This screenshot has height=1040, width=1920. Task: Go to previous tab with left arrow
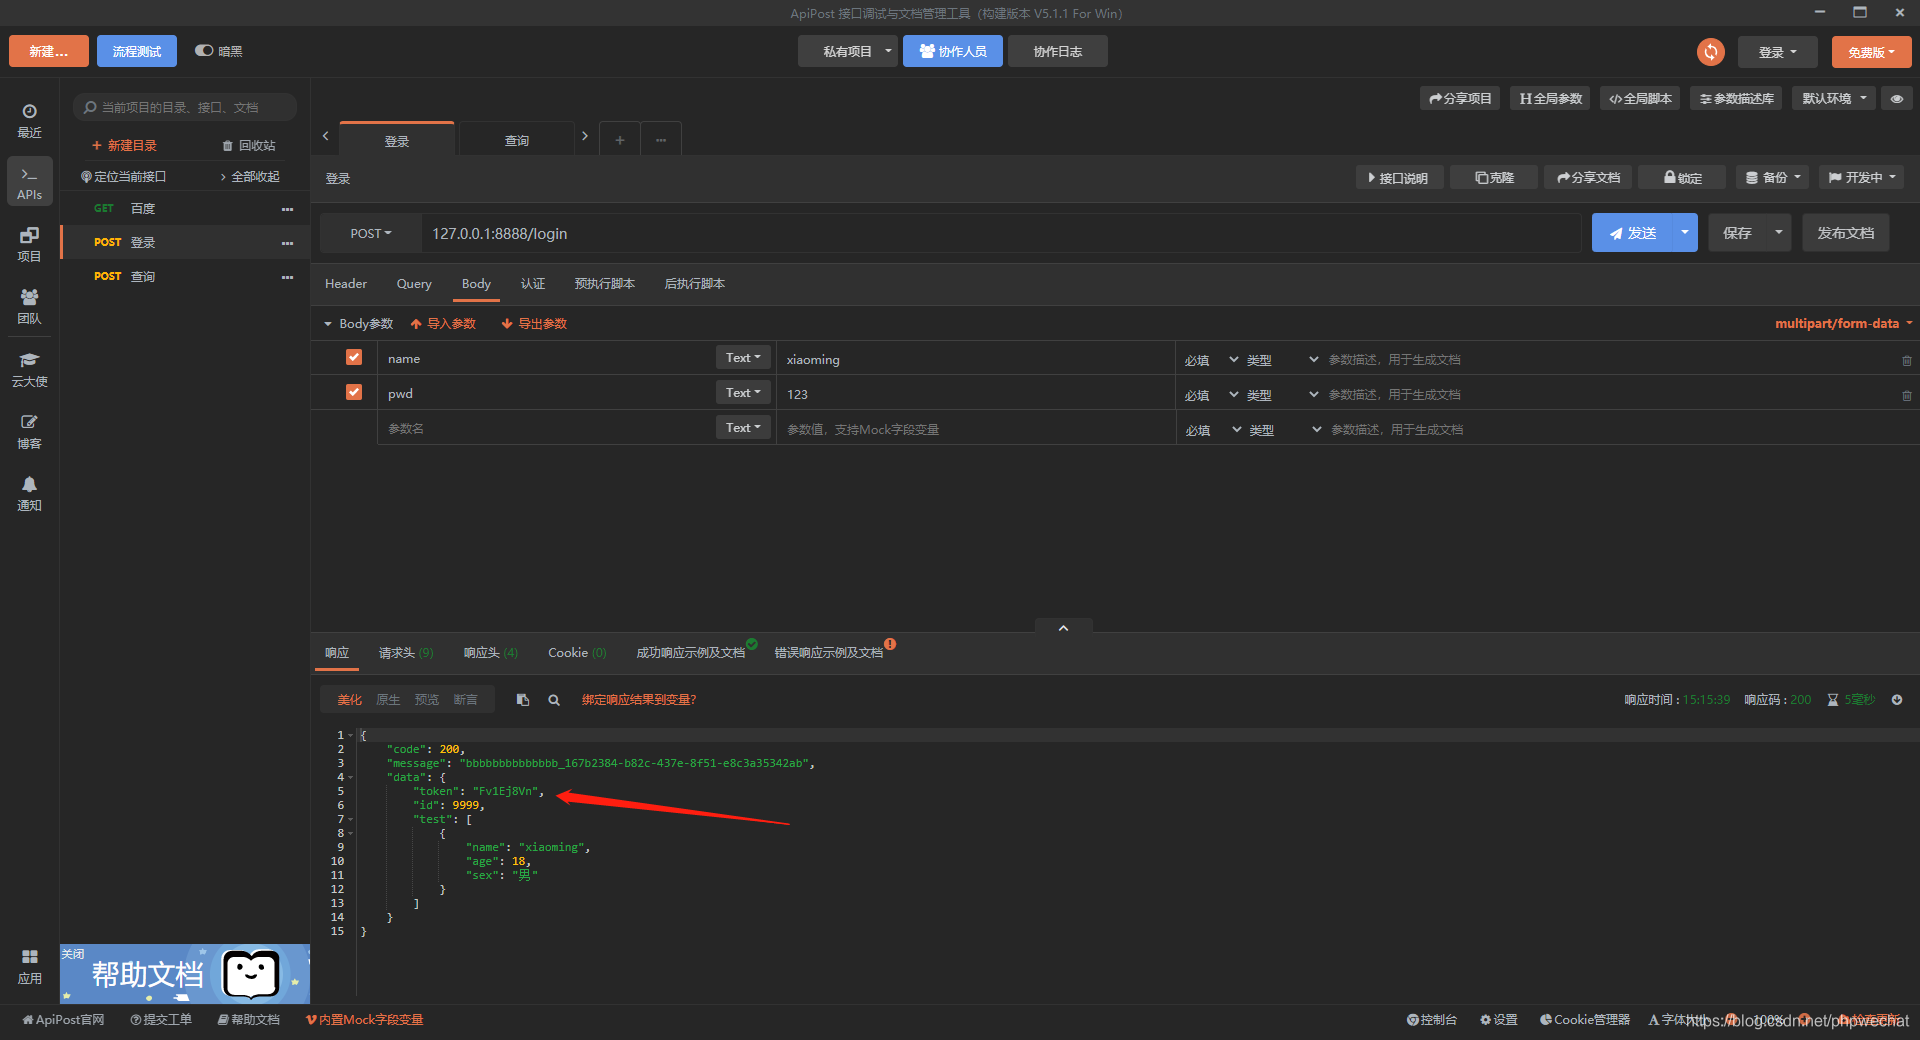click(325, 136)
